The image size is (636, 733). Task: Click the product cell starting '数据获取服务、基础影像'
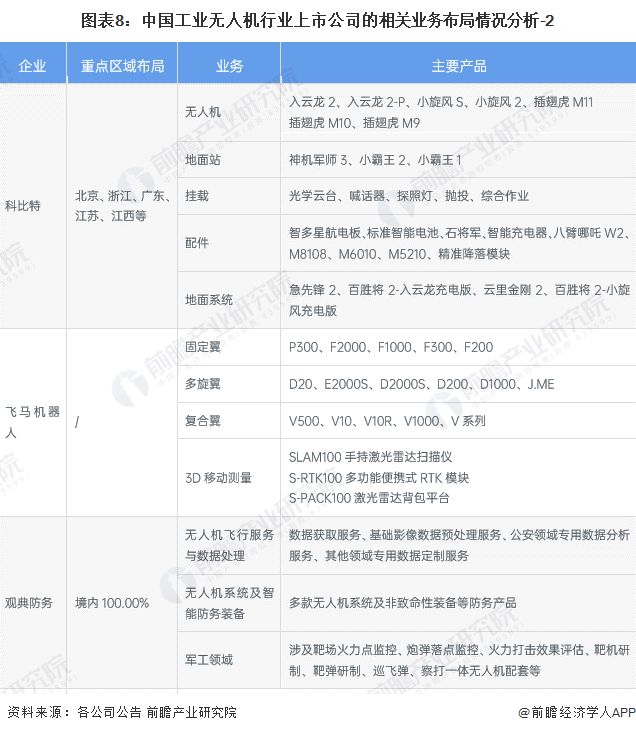coord(459,546)
